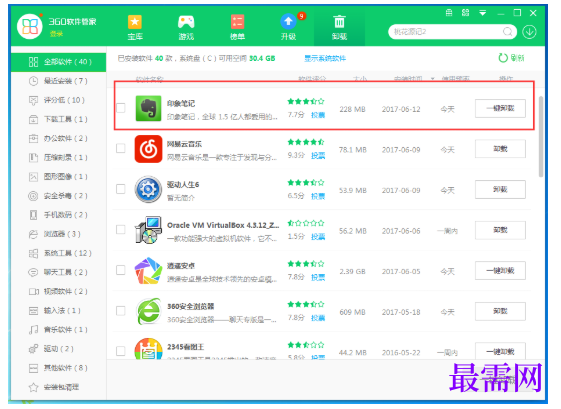Click 投票 link for Oracle VM VirtualBox
This screenshot has height=409, width=561.
318,237
